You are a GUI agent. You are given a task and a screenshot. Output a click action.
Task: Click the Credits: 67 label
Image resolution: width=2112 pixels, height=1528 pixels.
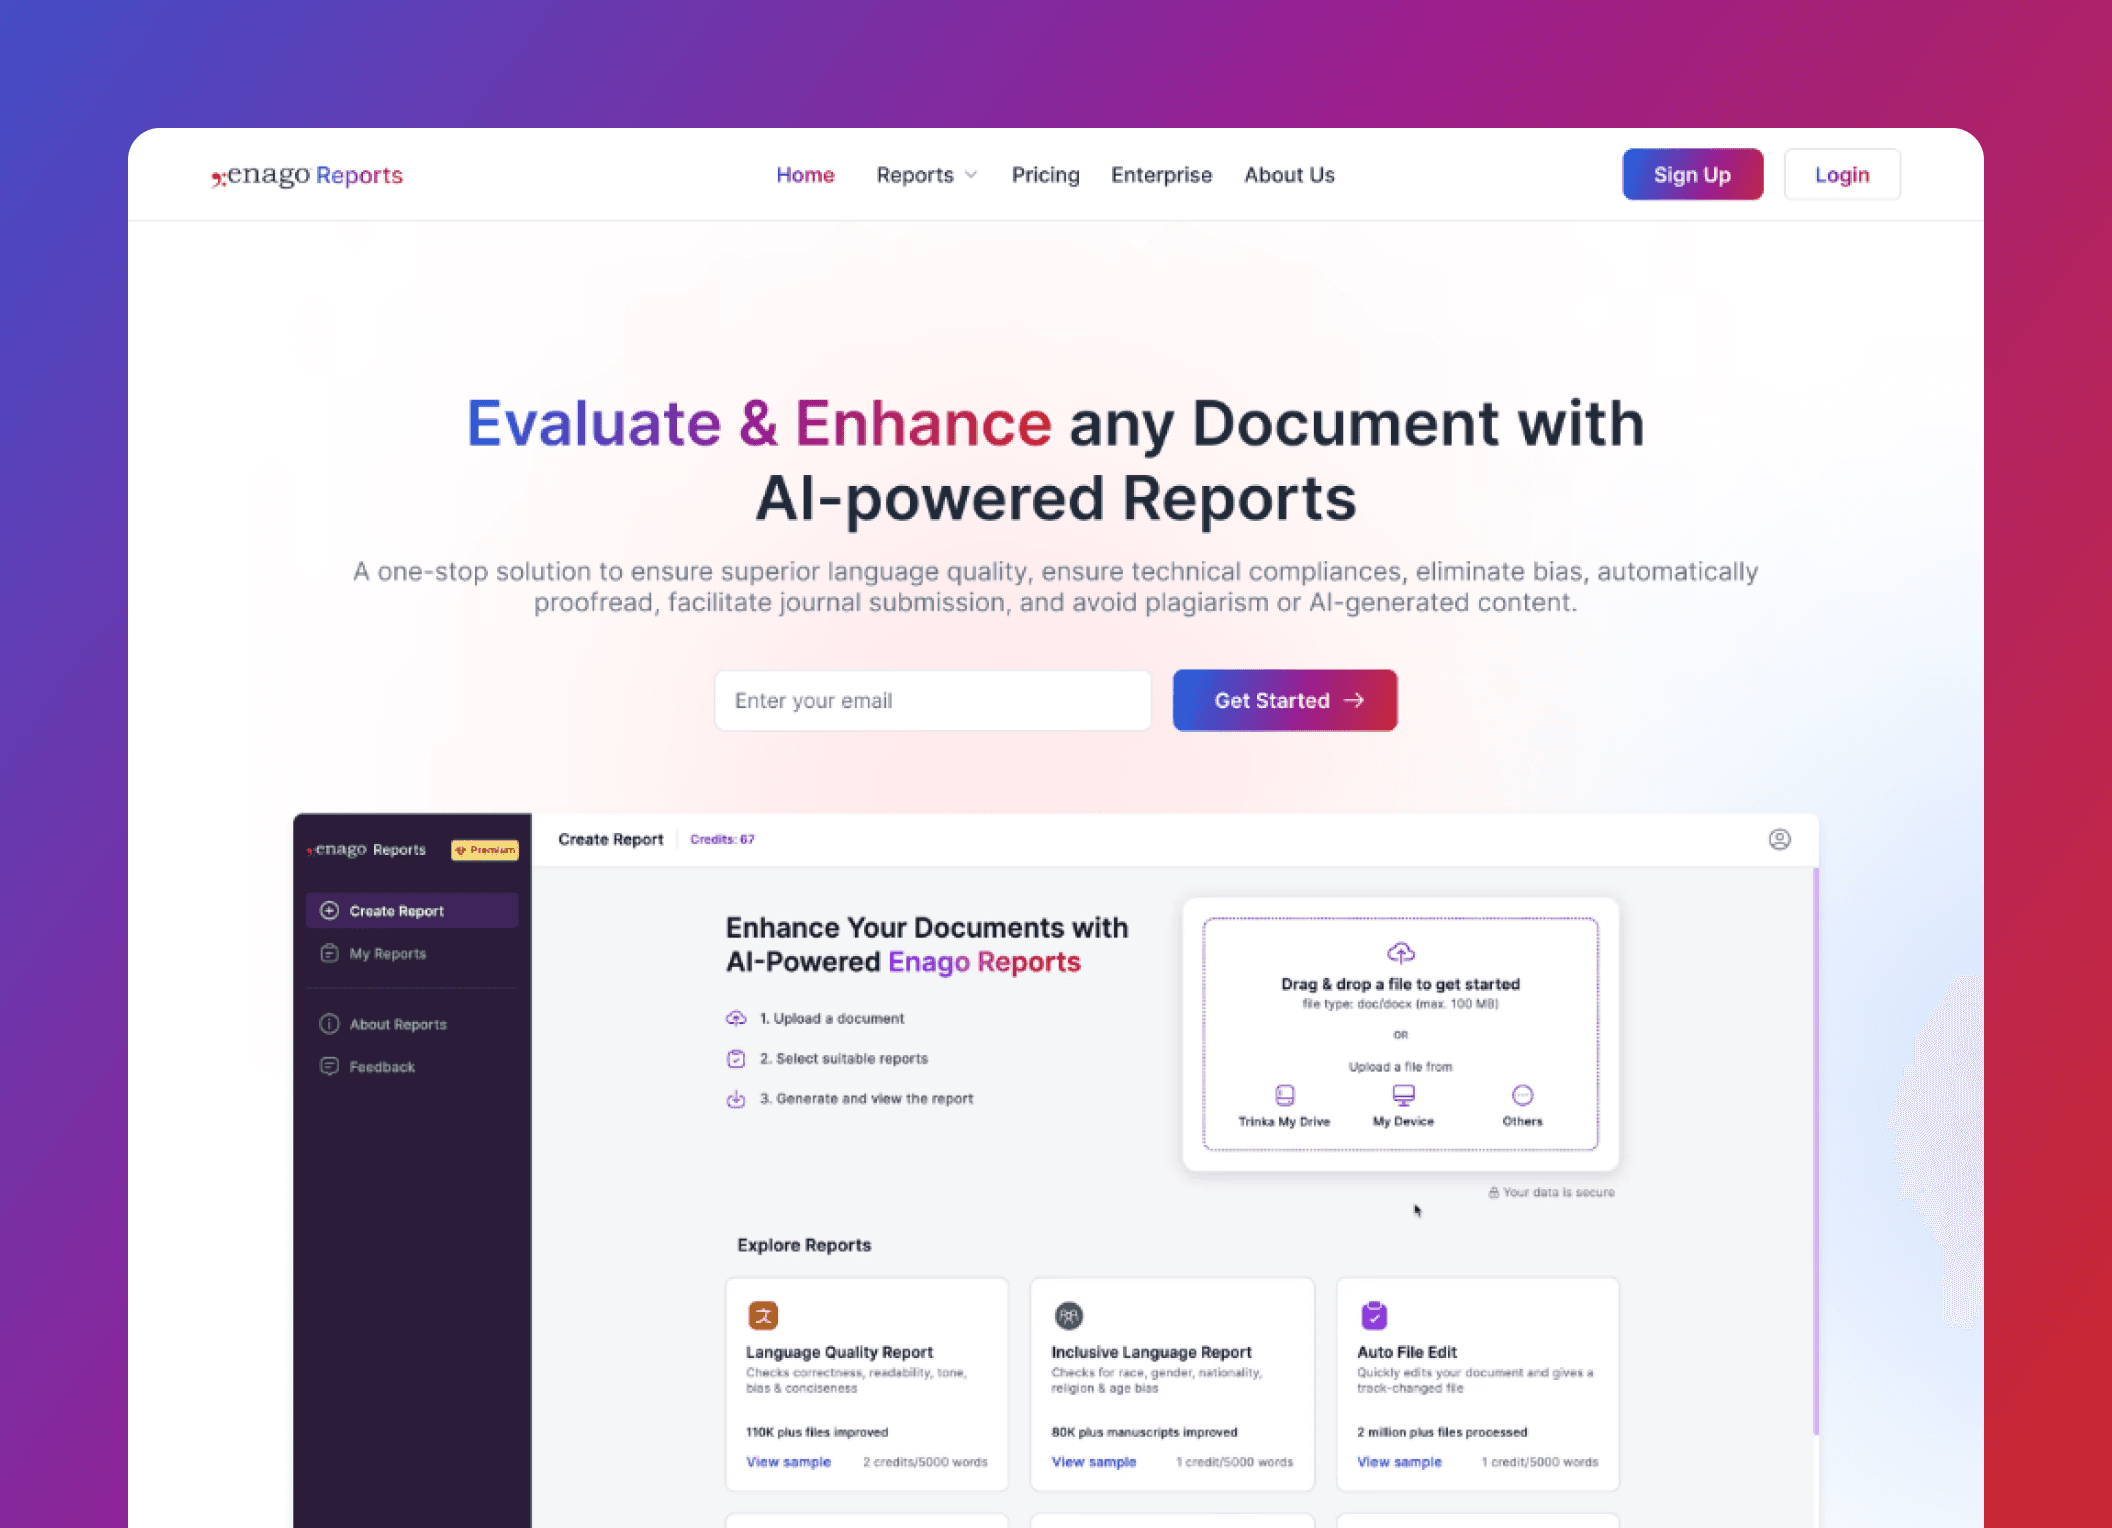coord(722,839)
